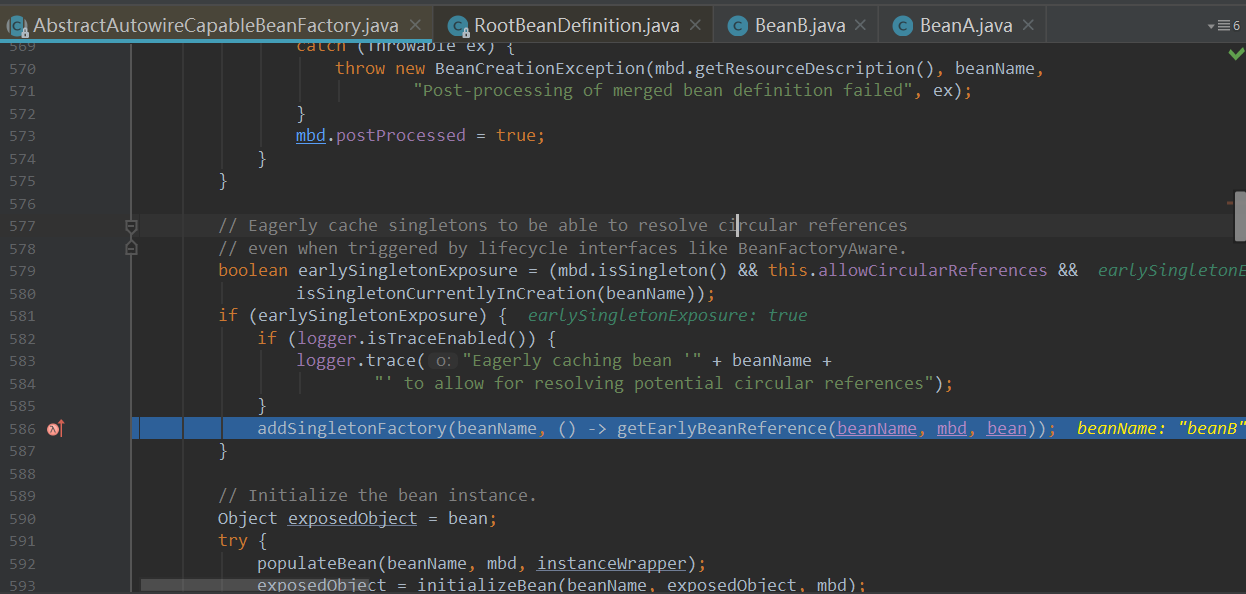Screen dimensions: 1246x594
Task: Click line number 590 in the gutter
Action: click(22, 518)
